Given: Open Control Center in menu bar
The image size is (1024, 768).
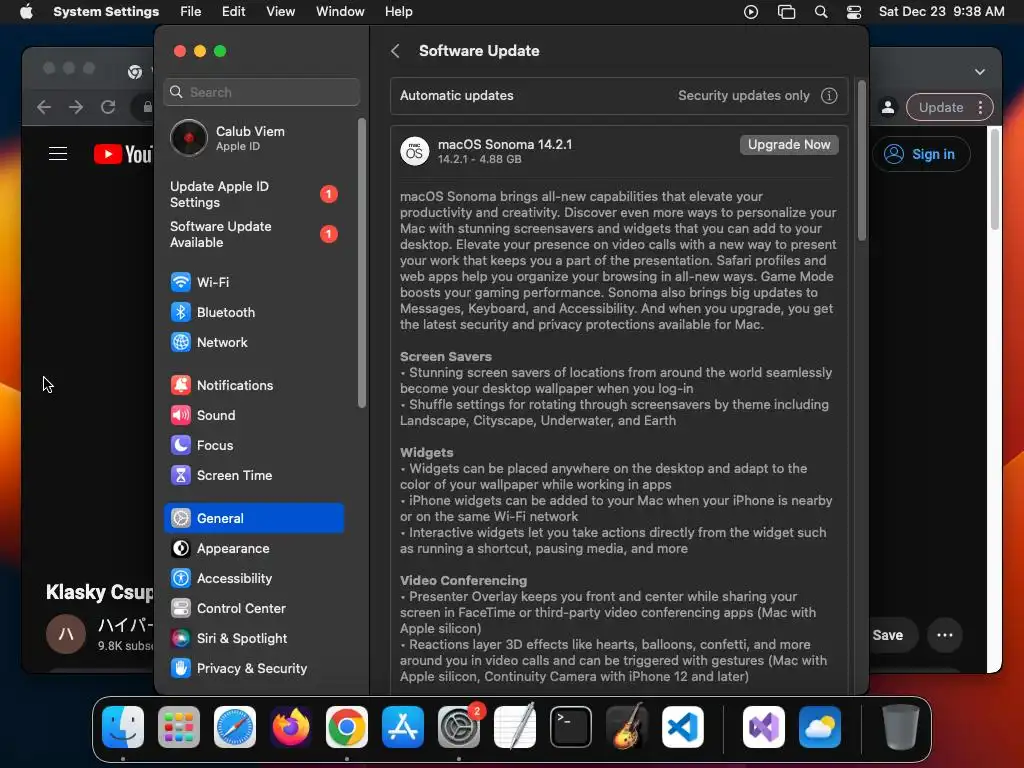Looking at the screenshot, I should click(854, 12).
